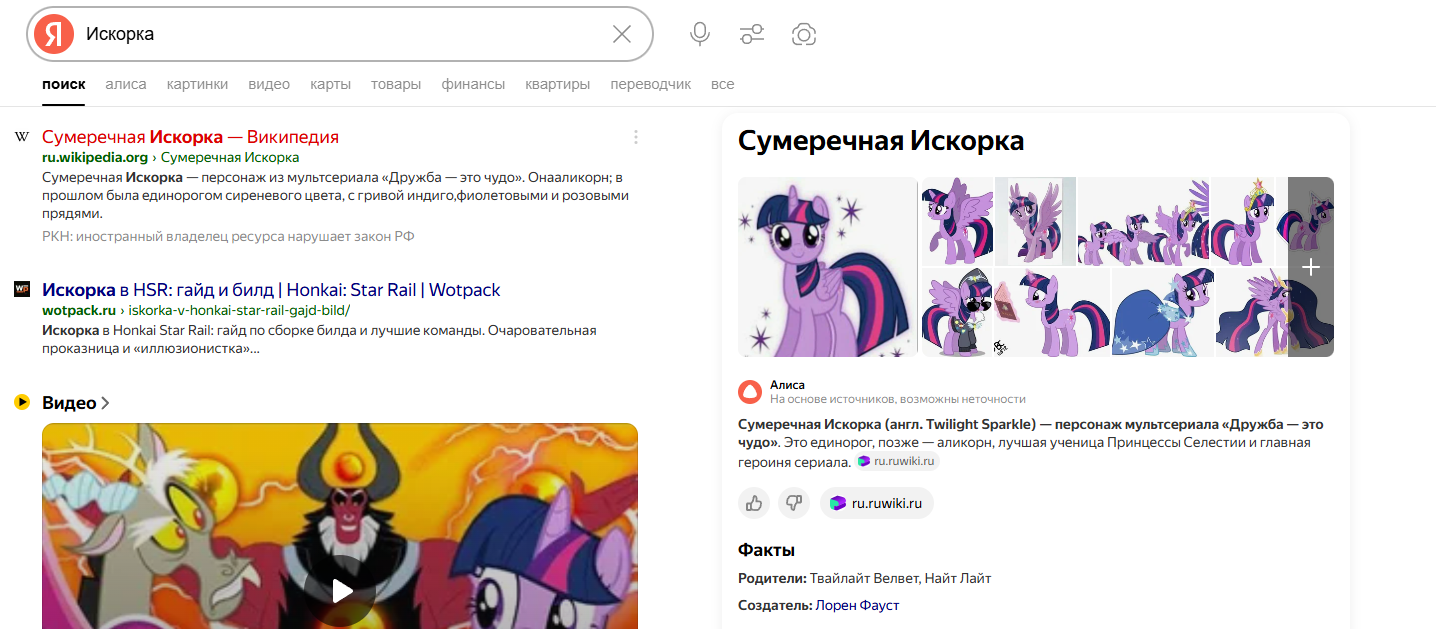
Task: Open thumbnail of Искорка in blue star dress
Action: (1162, 312)
